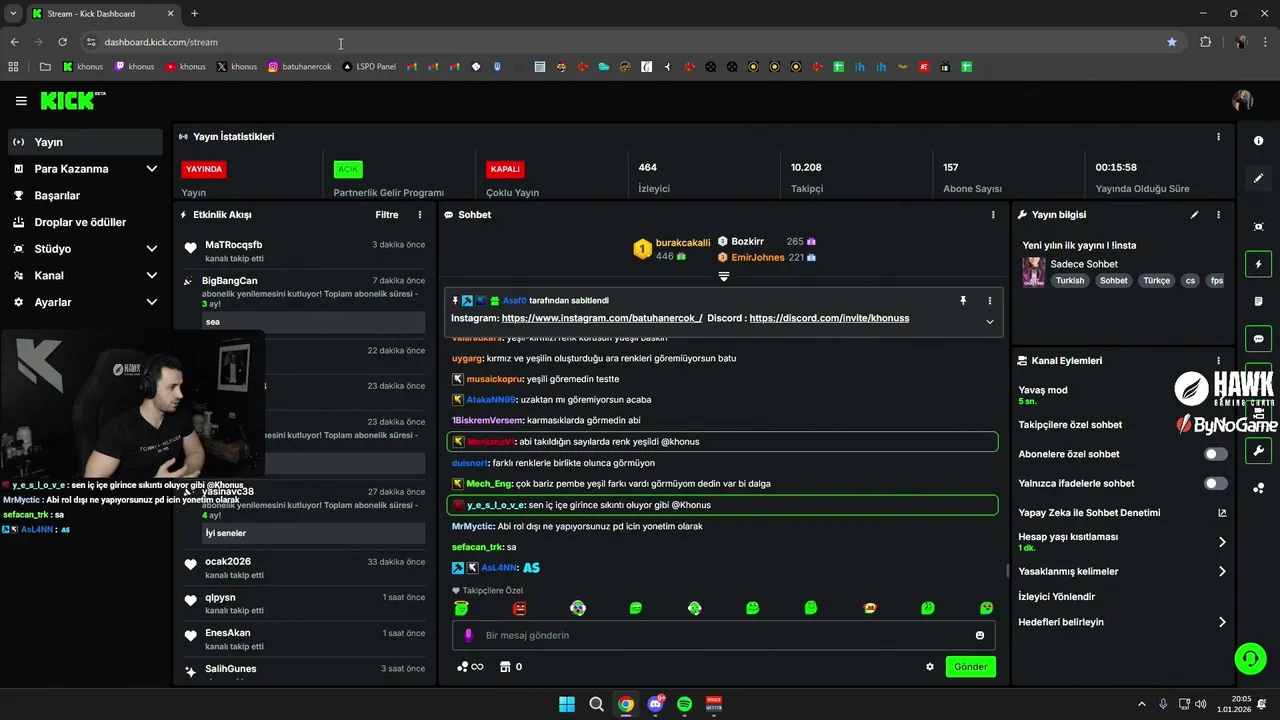Click the three-dots cluster icon in right sidebar
The height and width of the screenshot is (720, 1280).
pyautogui.click(x=1259, y=488)
